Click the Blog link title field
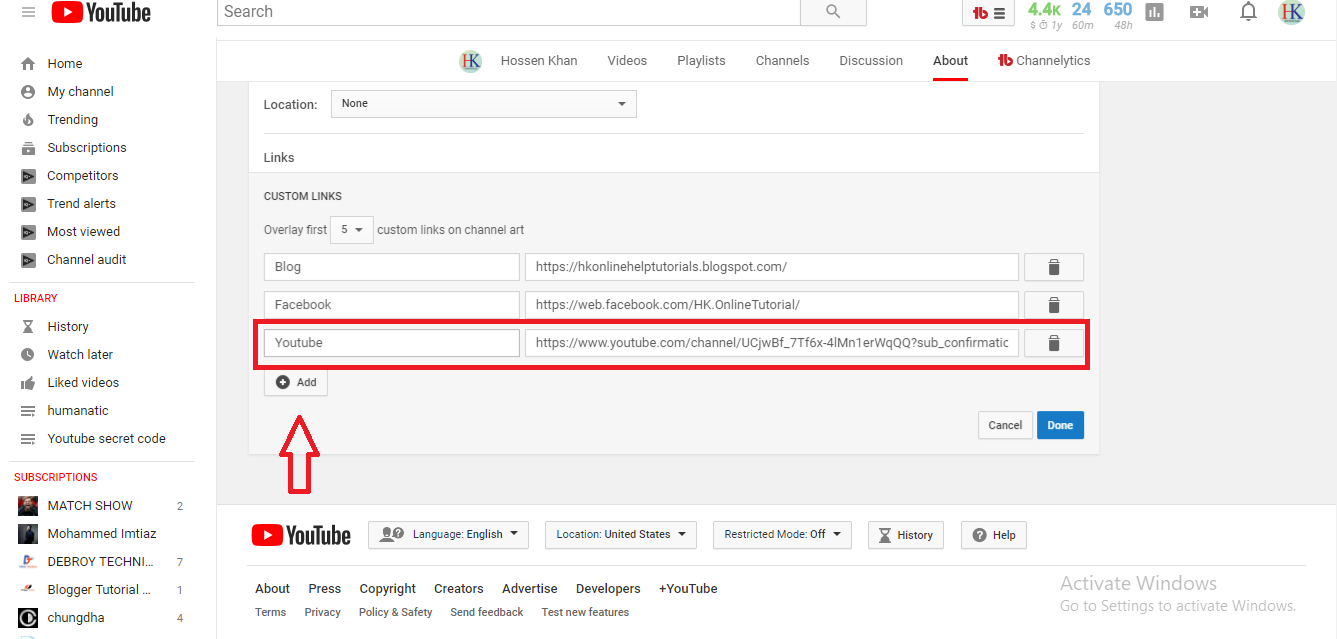This screenshot has width=1337, height=639. (392, 267)
